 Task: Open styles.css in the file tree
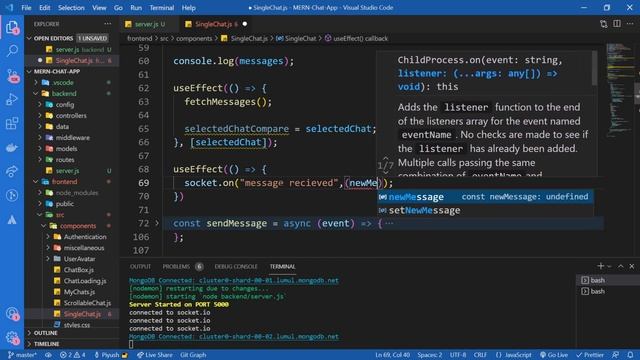[x=77, y=325]
